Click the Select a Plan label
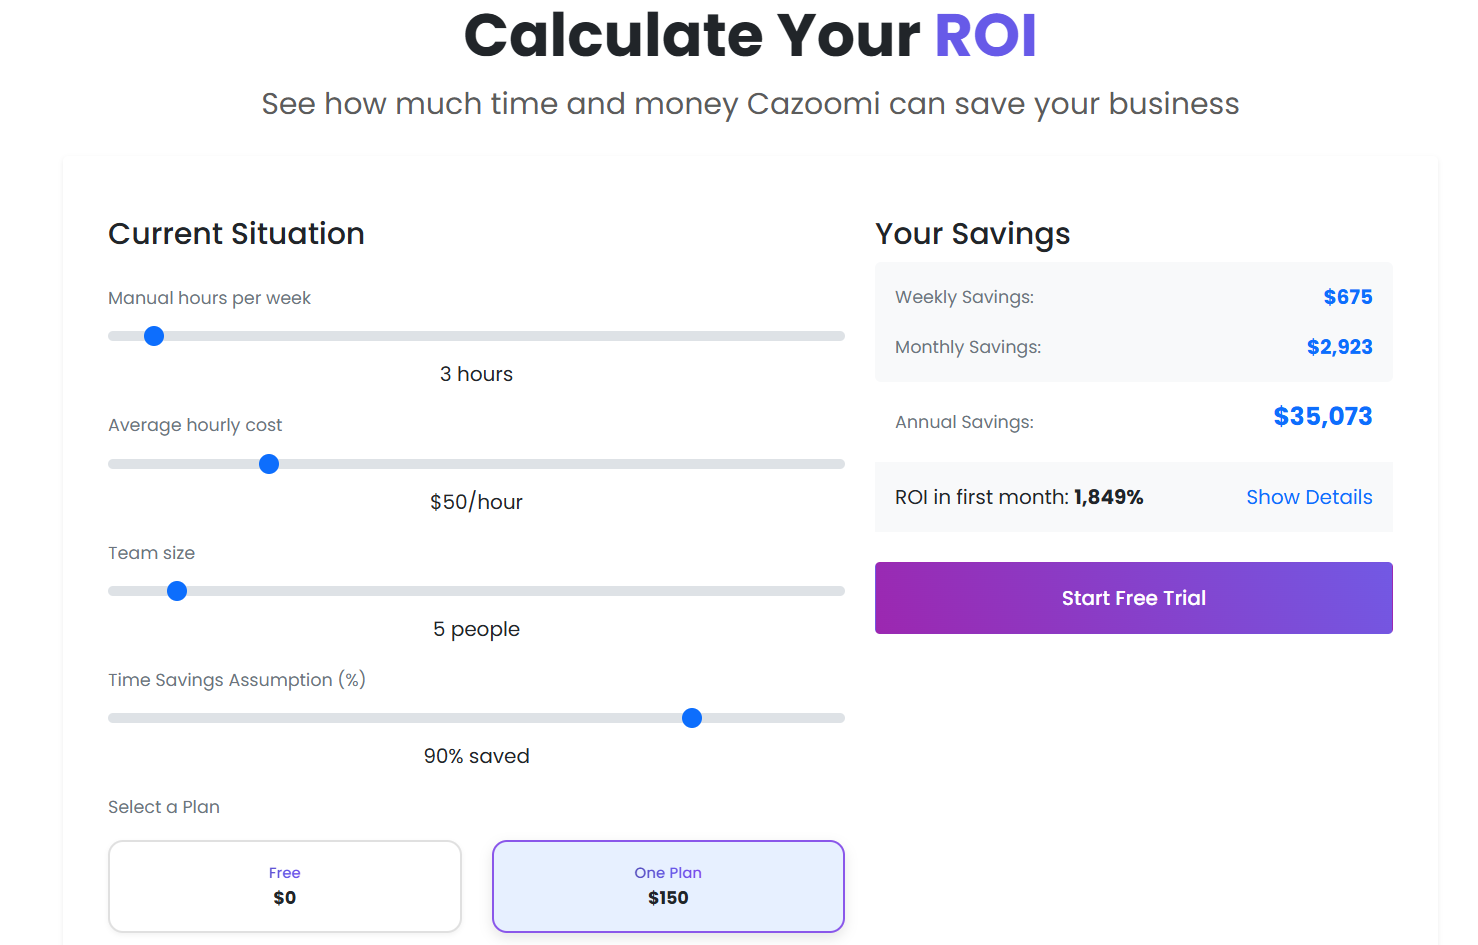Screen dimensions: 1478x945 (164, 807)
